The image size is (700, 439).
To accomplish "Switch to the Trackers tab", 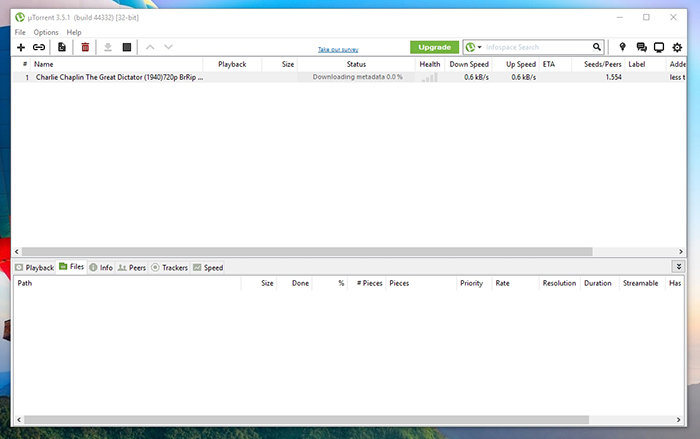I will (x=169, y=268).
